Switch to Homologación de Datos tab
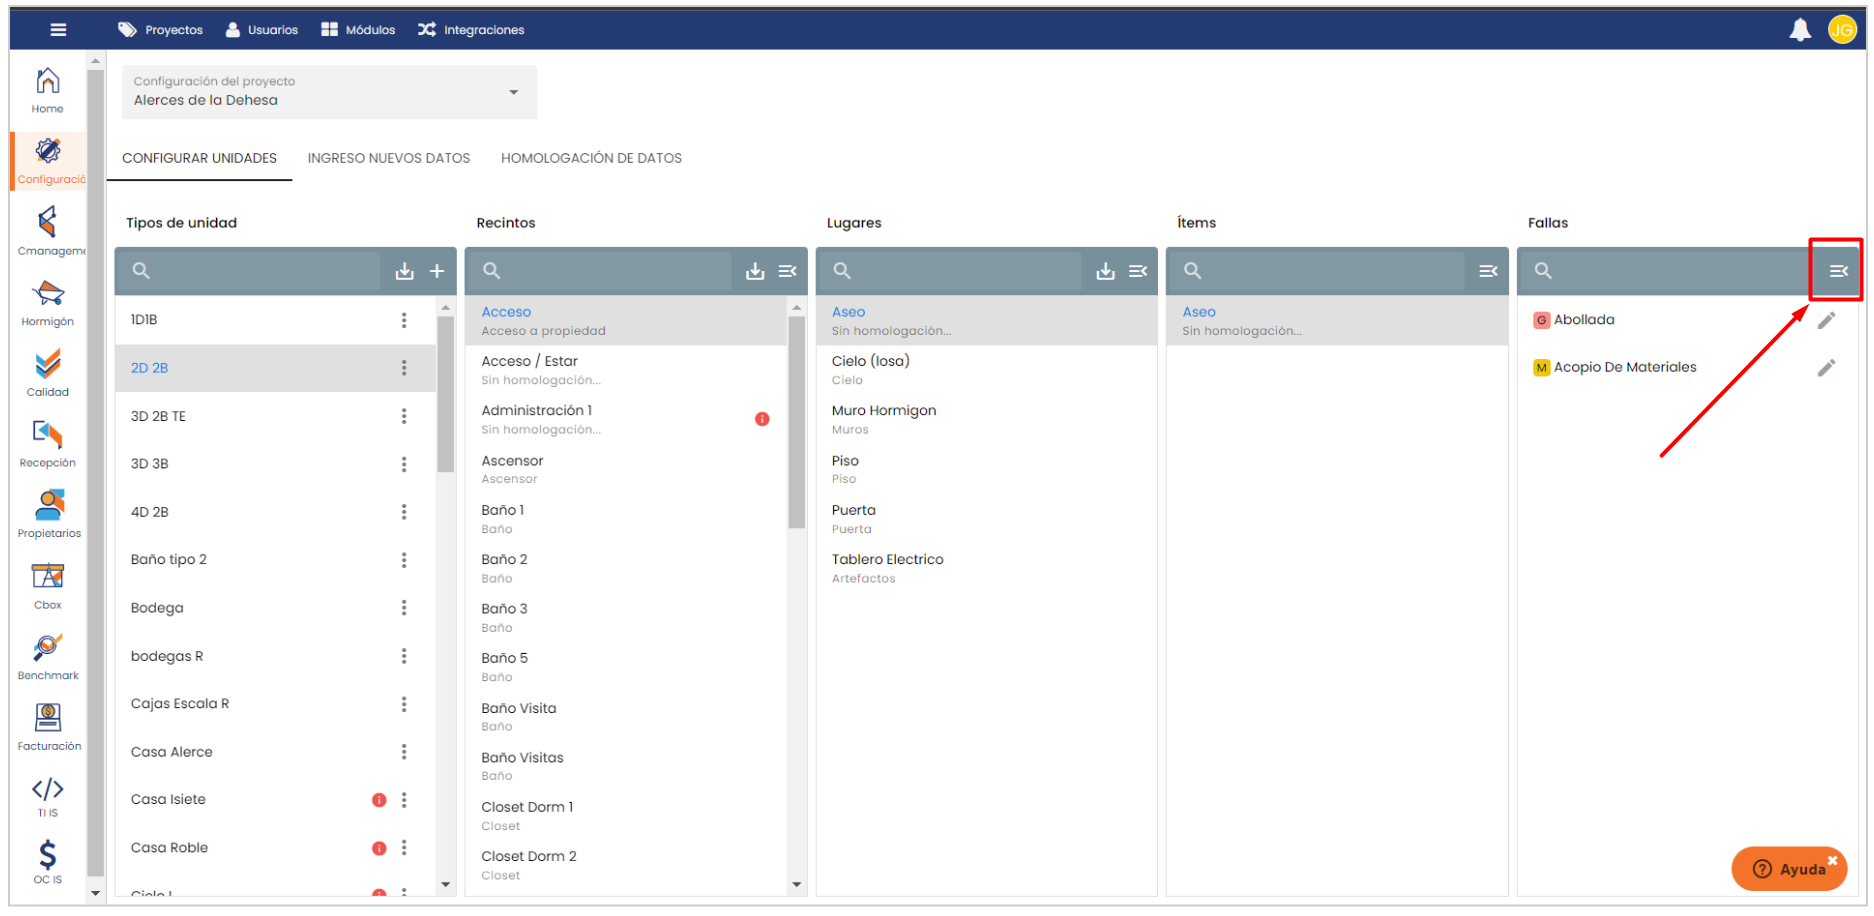The image size is (1874, 916). pos(591,158)
